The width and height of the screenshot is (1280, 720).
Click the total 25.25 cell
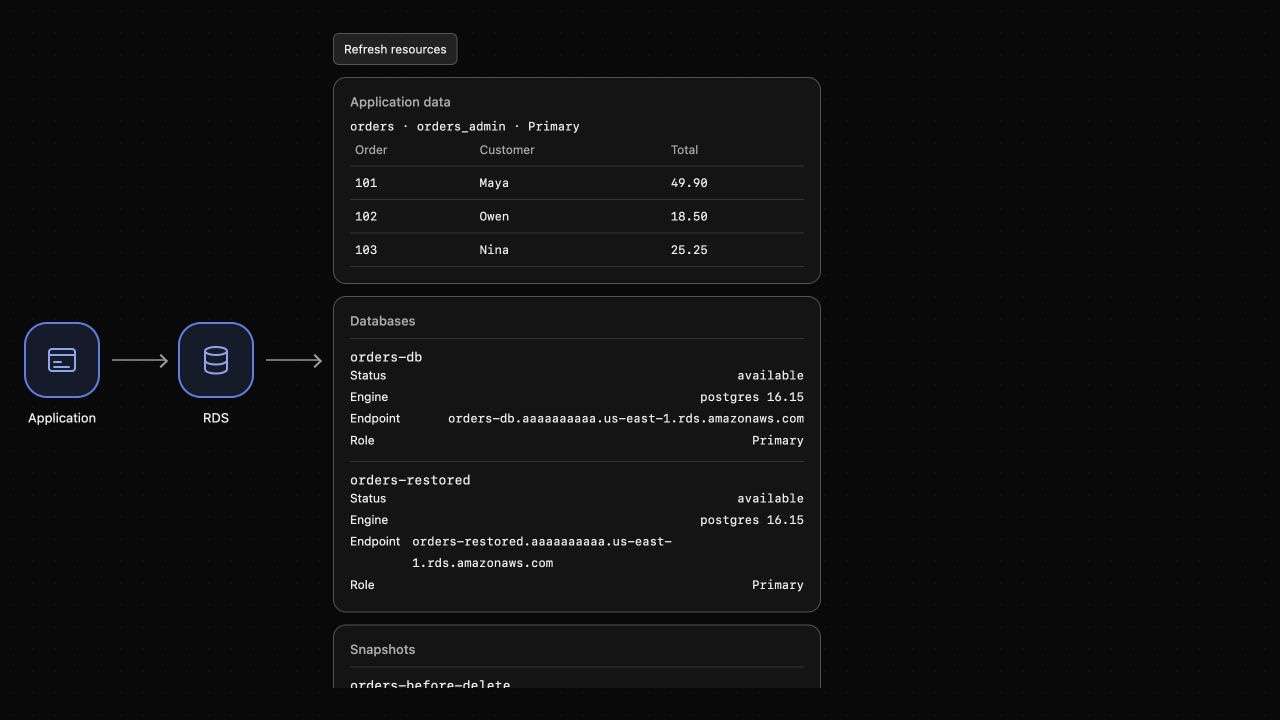tap(689, 250)
